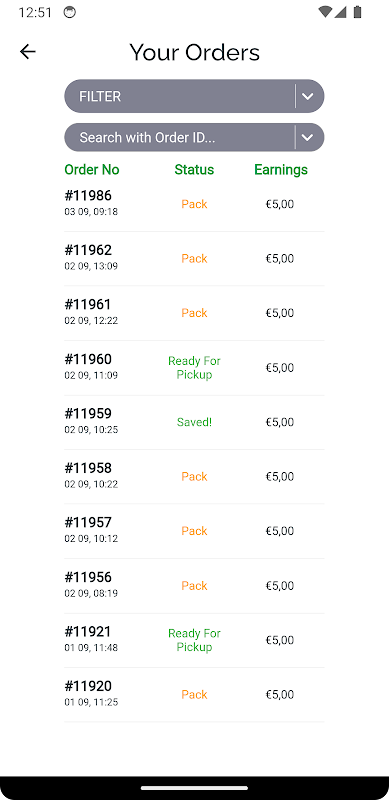Viewport: 389px width, 800px height.
Task: Open order #11986
Action: 194,204
